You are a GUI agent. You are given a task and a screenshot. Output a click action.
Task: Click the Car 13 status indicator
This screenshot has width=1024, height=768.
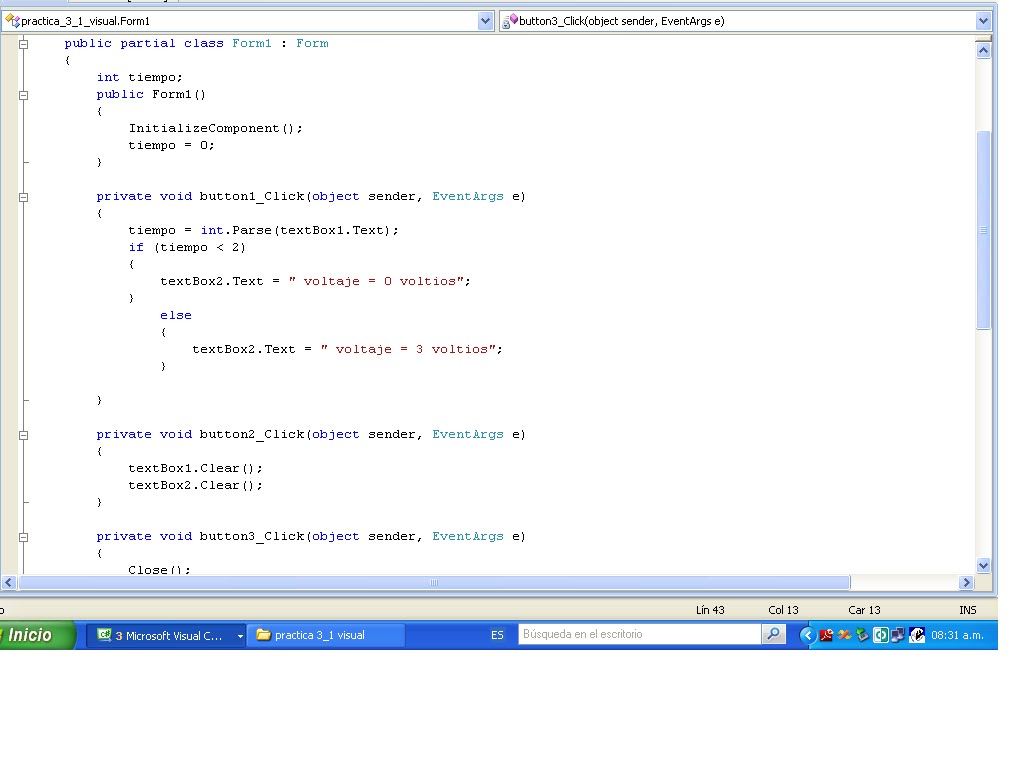pos(864,610)
